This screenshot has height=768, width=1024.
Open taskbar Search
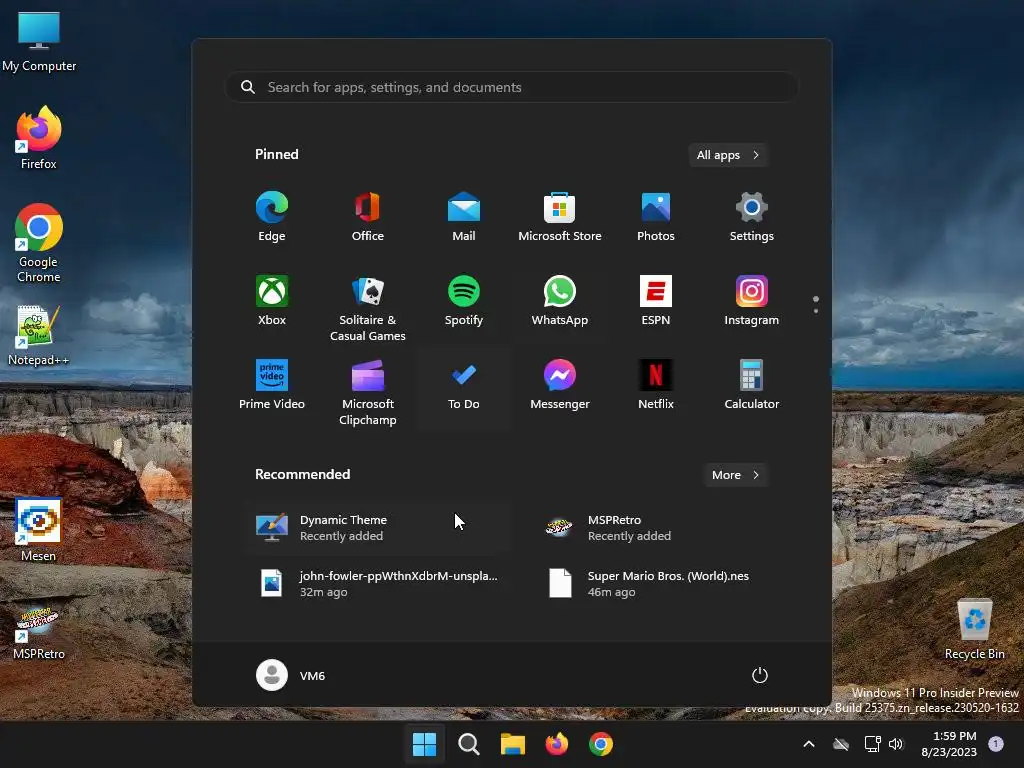tap(468, 744)
